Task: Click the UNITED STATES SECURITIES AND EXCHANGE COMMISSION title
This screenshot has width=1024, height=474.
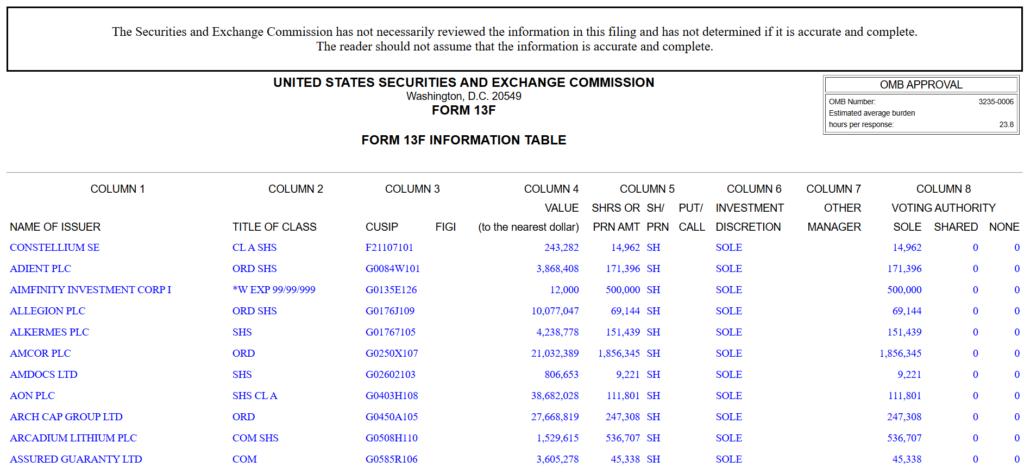Action: pyautogui.click(x=464, y=83)
